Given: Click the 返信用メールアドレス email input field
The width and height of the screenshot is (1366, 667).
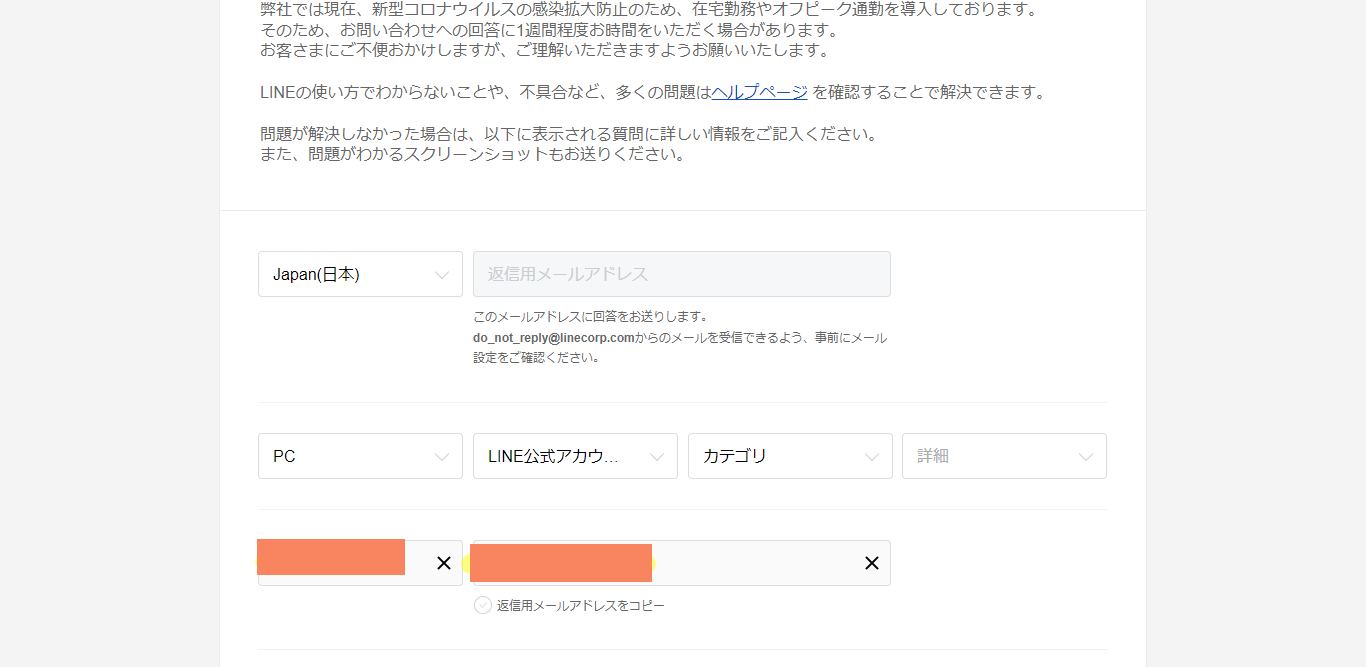Looking at the screenshot, I should point(681,274).
